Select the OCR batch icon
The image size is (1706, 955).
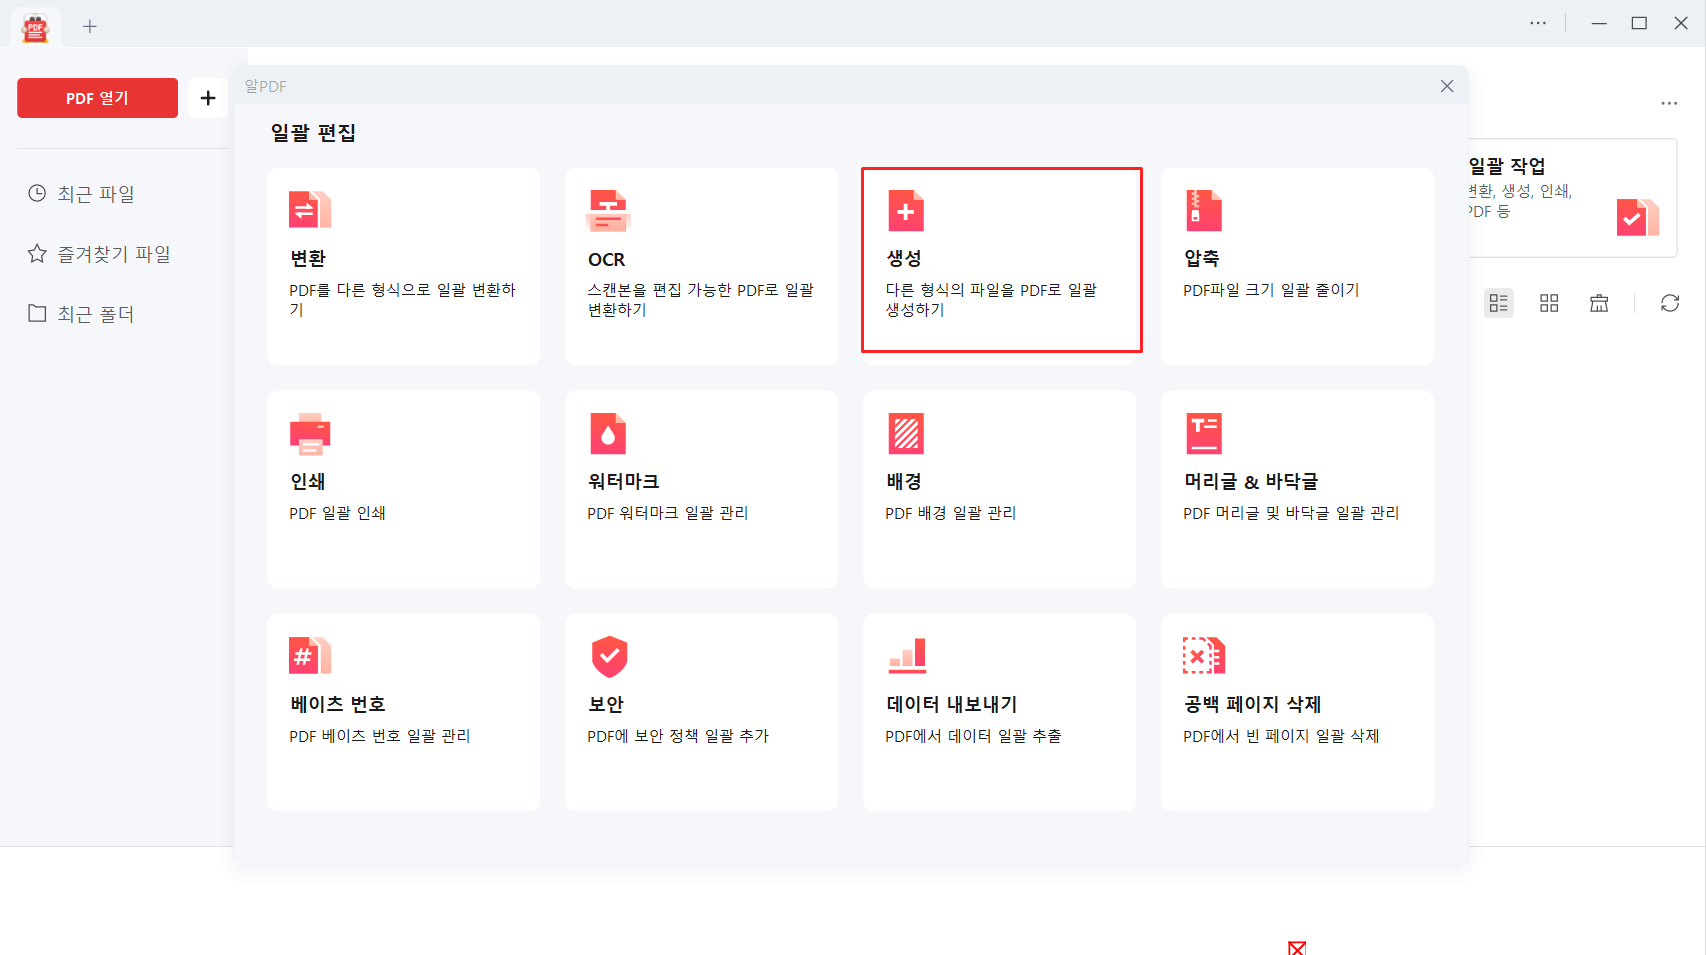608,210
